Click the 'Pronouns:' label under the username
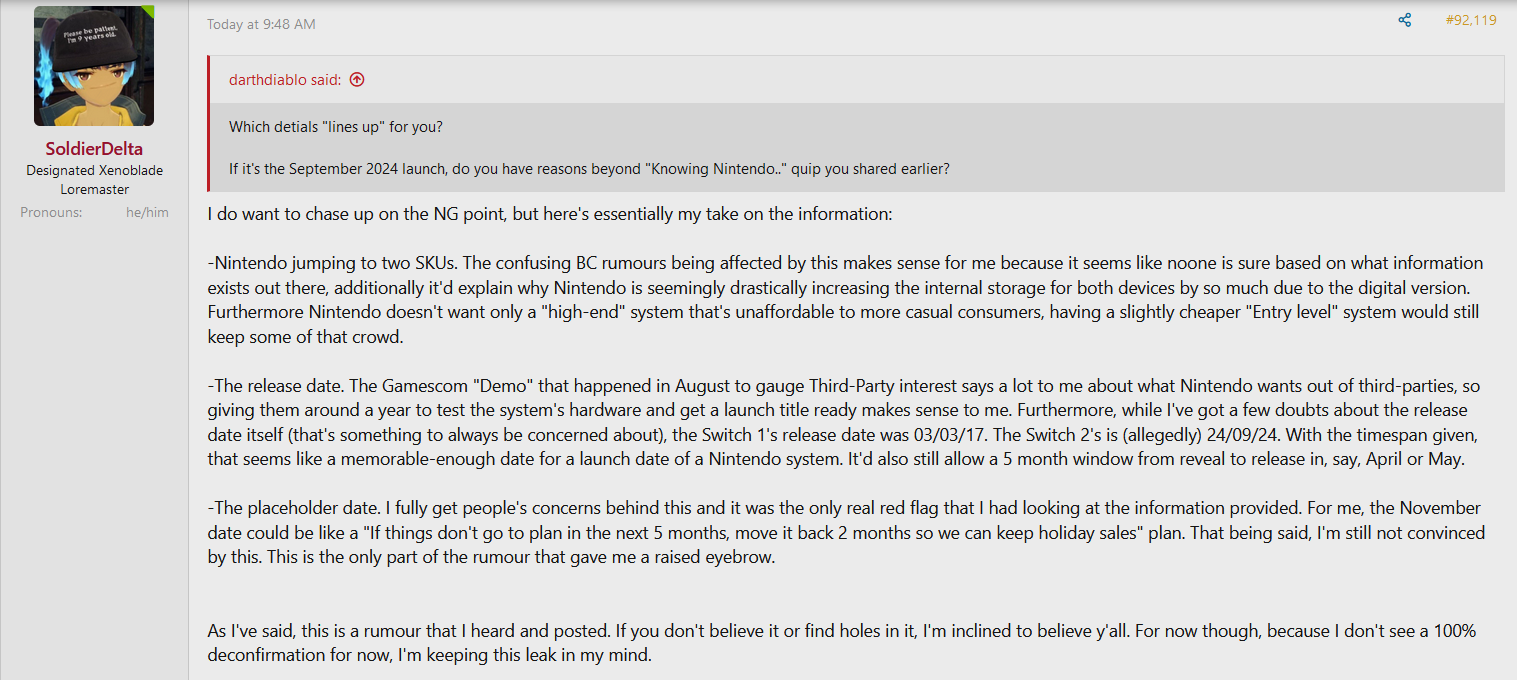 (x=51, y=213)
